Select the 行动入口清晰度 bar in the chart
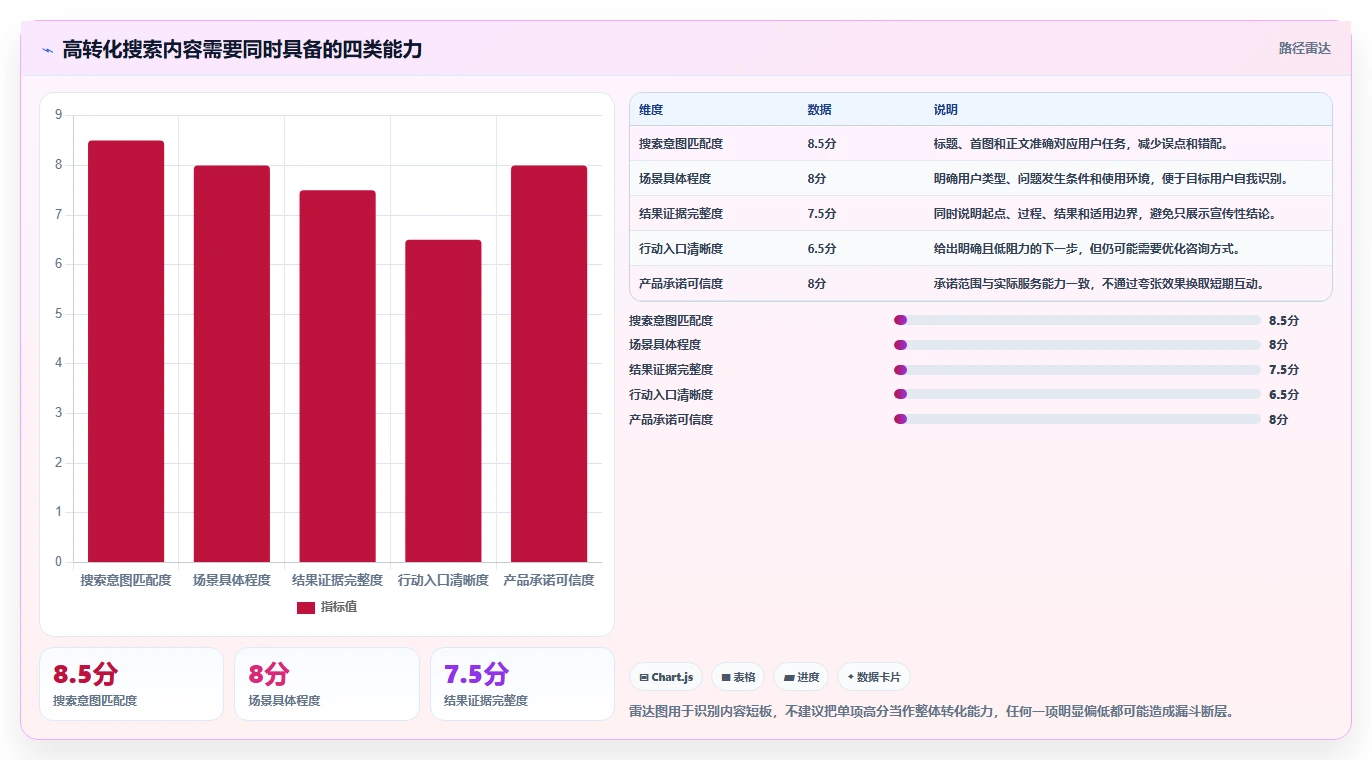Screen dimensions: 1372x760 tap(443, 401)
